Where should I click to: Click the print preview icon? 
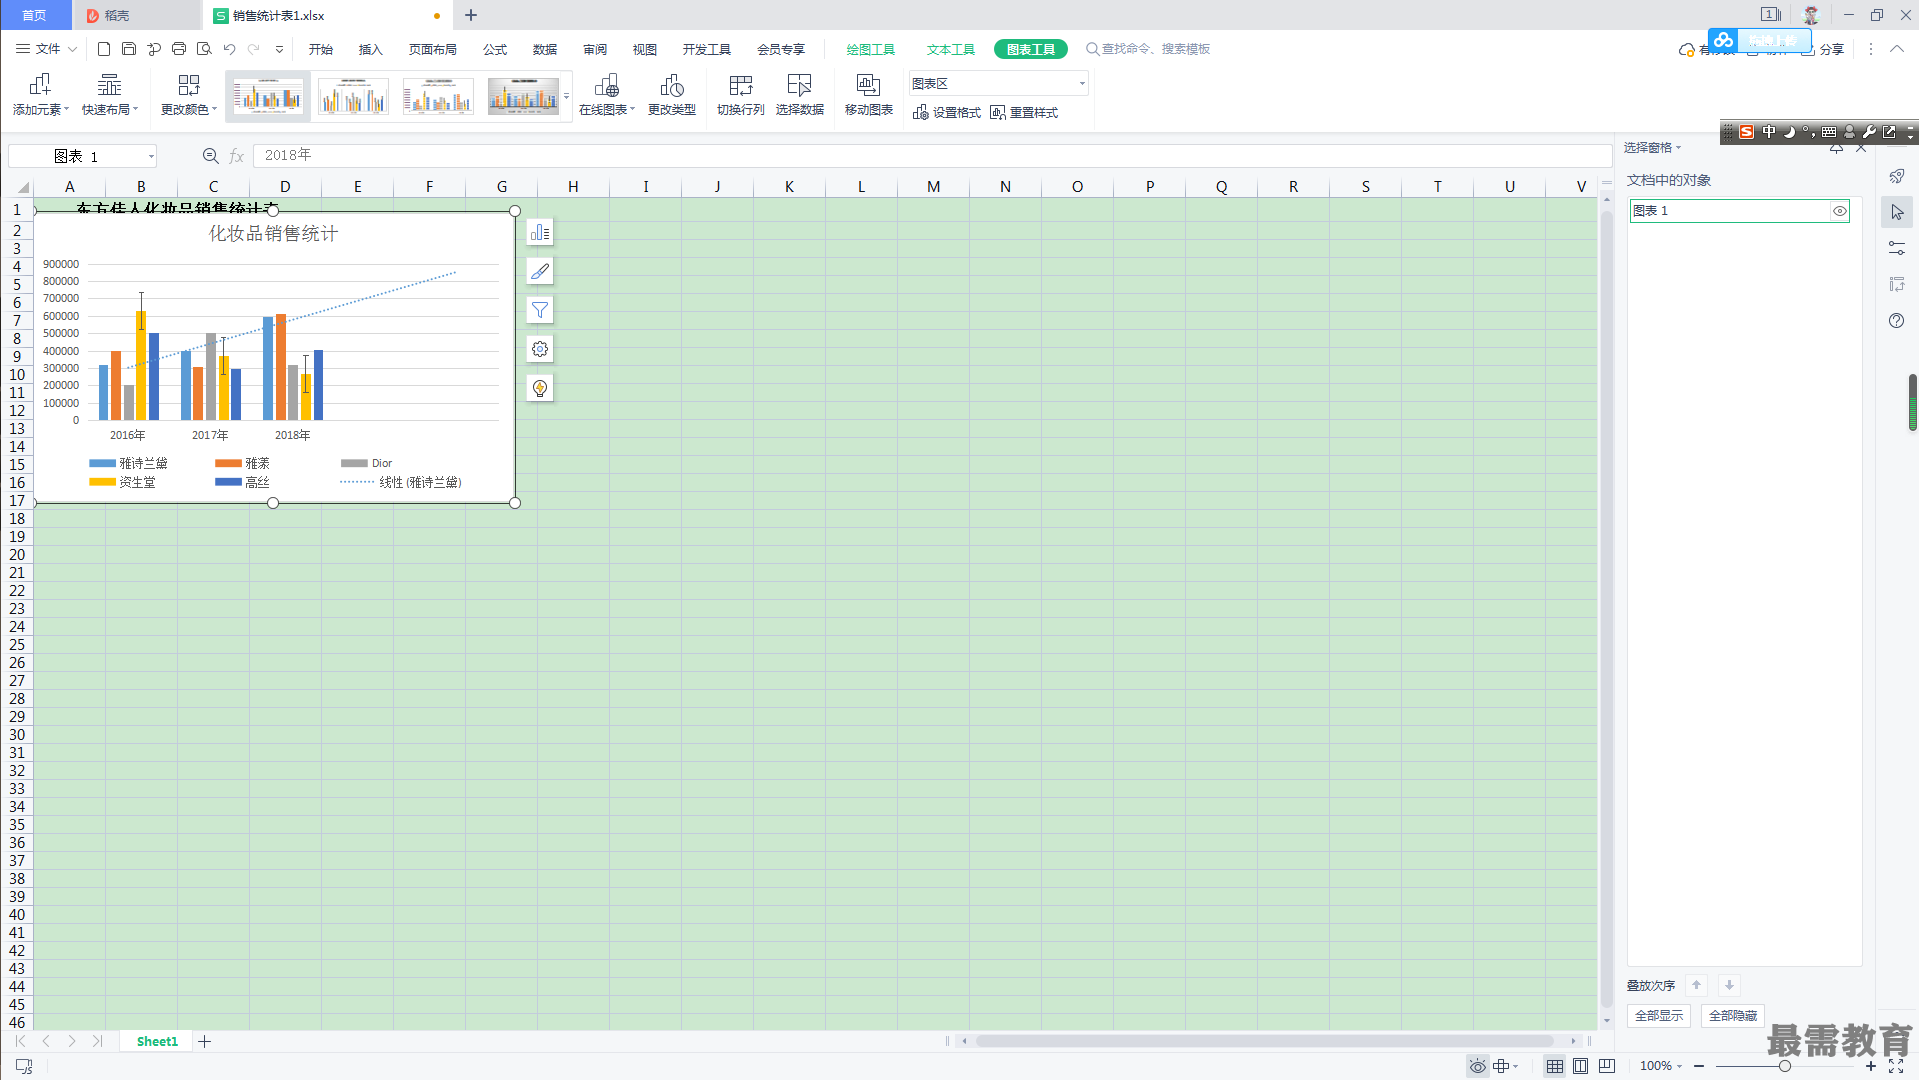pyautogui.click(x=204, y=49)
